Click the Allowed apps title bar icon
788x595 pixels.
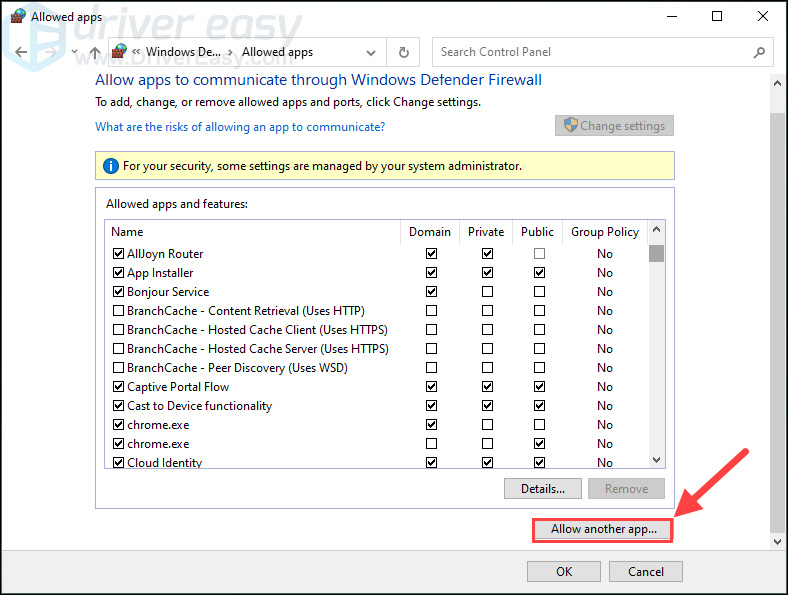click(17, 16)
